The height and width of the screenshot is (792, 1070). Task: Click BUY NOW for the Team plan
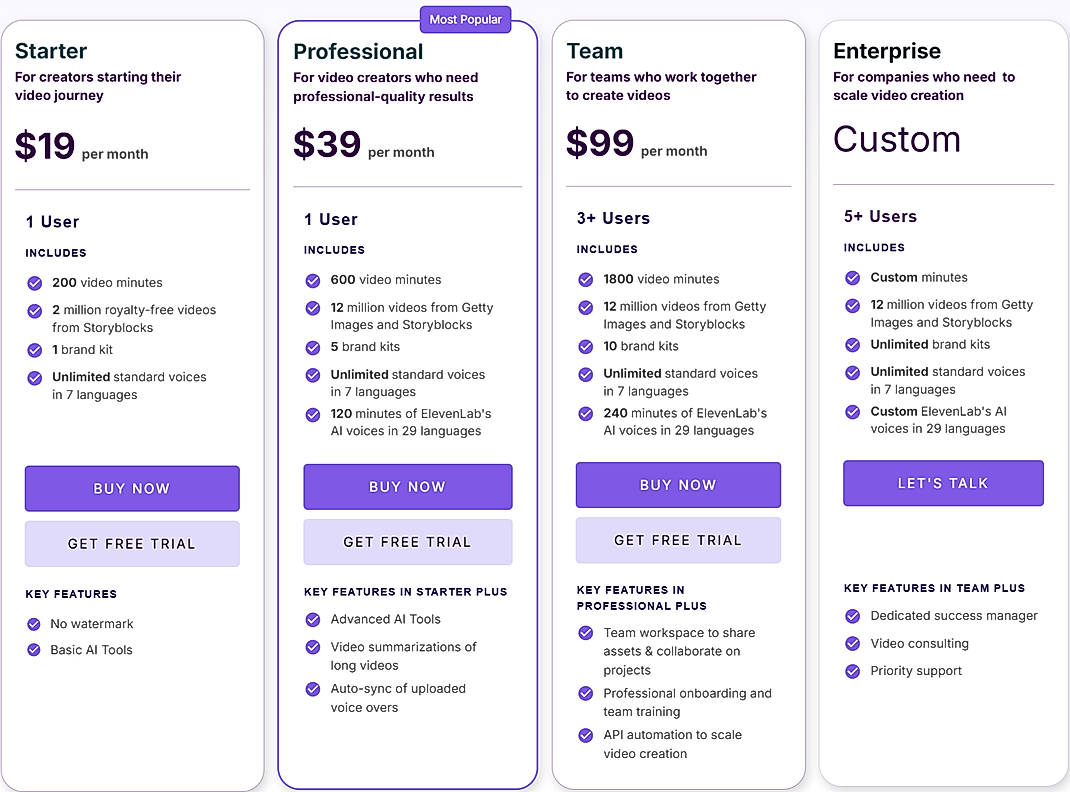(x=678, y=485)
